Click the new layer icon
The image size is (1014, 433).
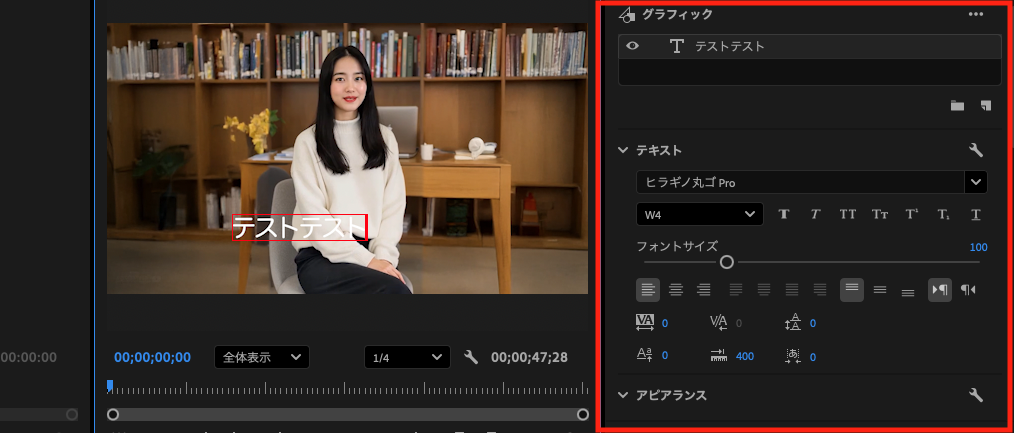click(x=985, y=105)
